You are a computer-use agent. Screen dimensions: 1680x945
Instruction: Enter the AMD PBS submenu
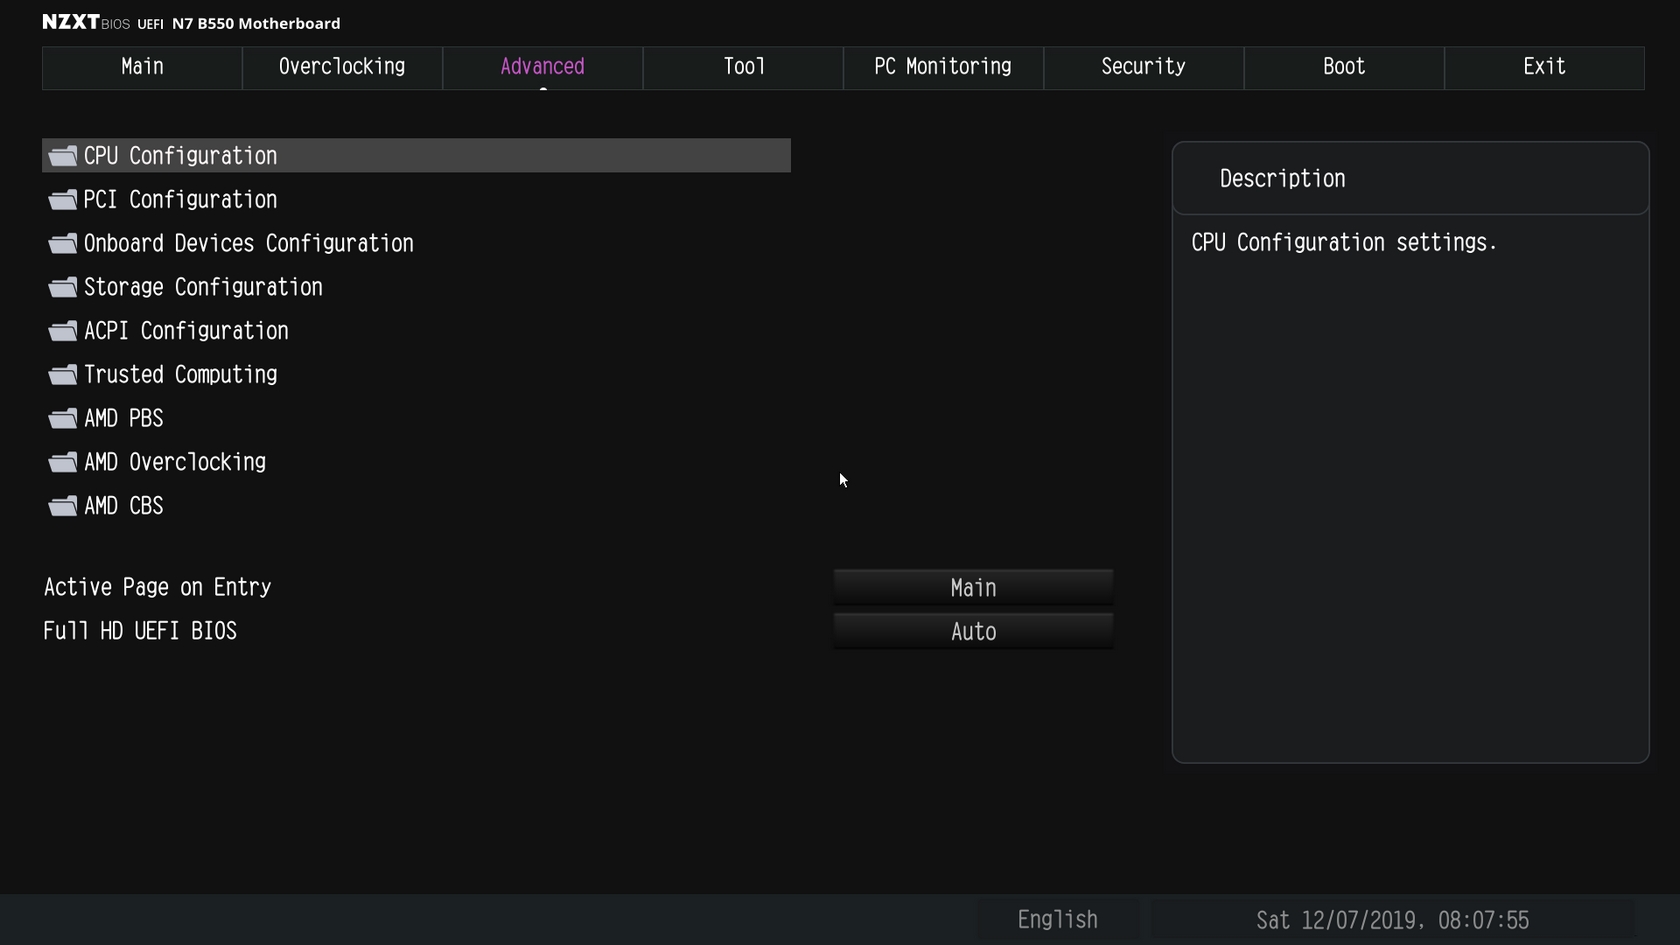tap(123, 418)
